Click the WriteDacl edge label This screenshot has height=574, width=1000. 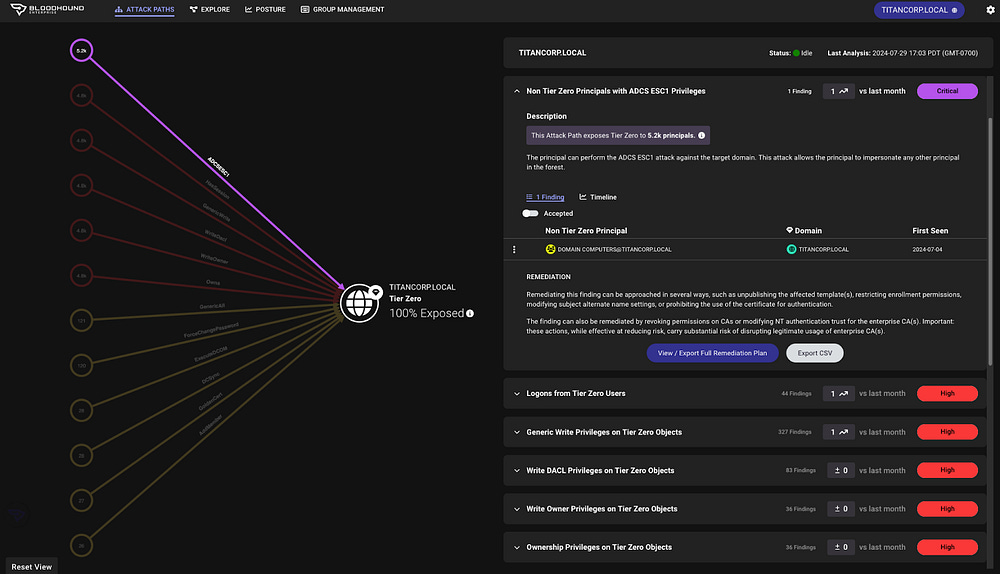click(216, 235)
